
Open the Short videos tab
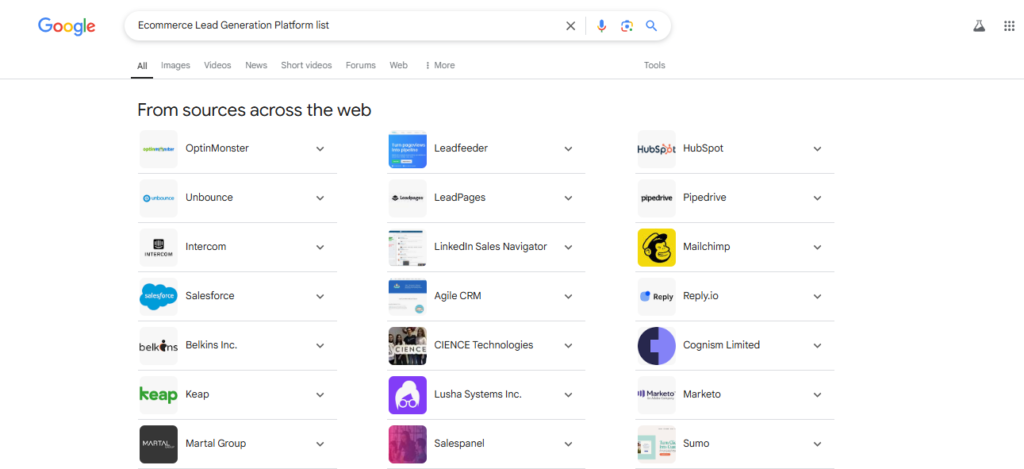[x=306, y=65]
